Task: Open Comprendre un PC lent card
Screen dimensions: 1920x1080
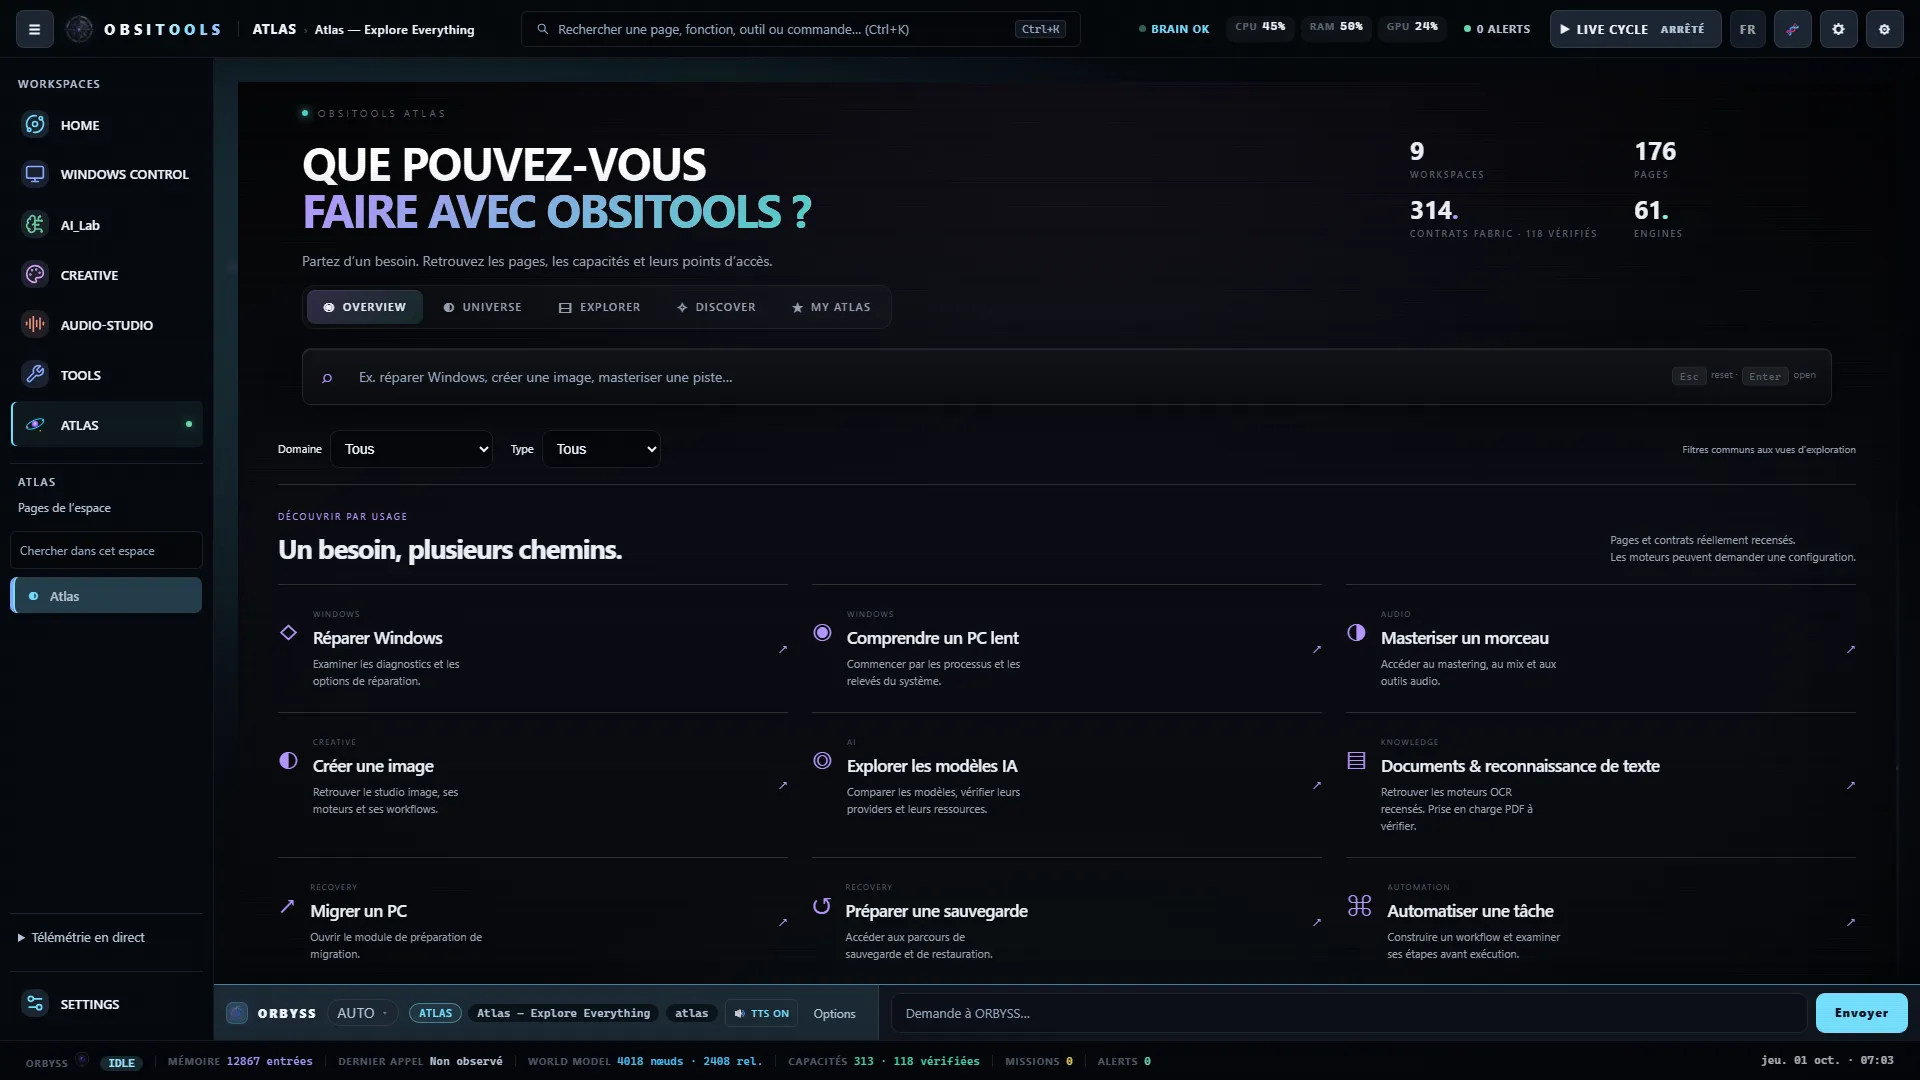Action: [x=1066, y=649]
